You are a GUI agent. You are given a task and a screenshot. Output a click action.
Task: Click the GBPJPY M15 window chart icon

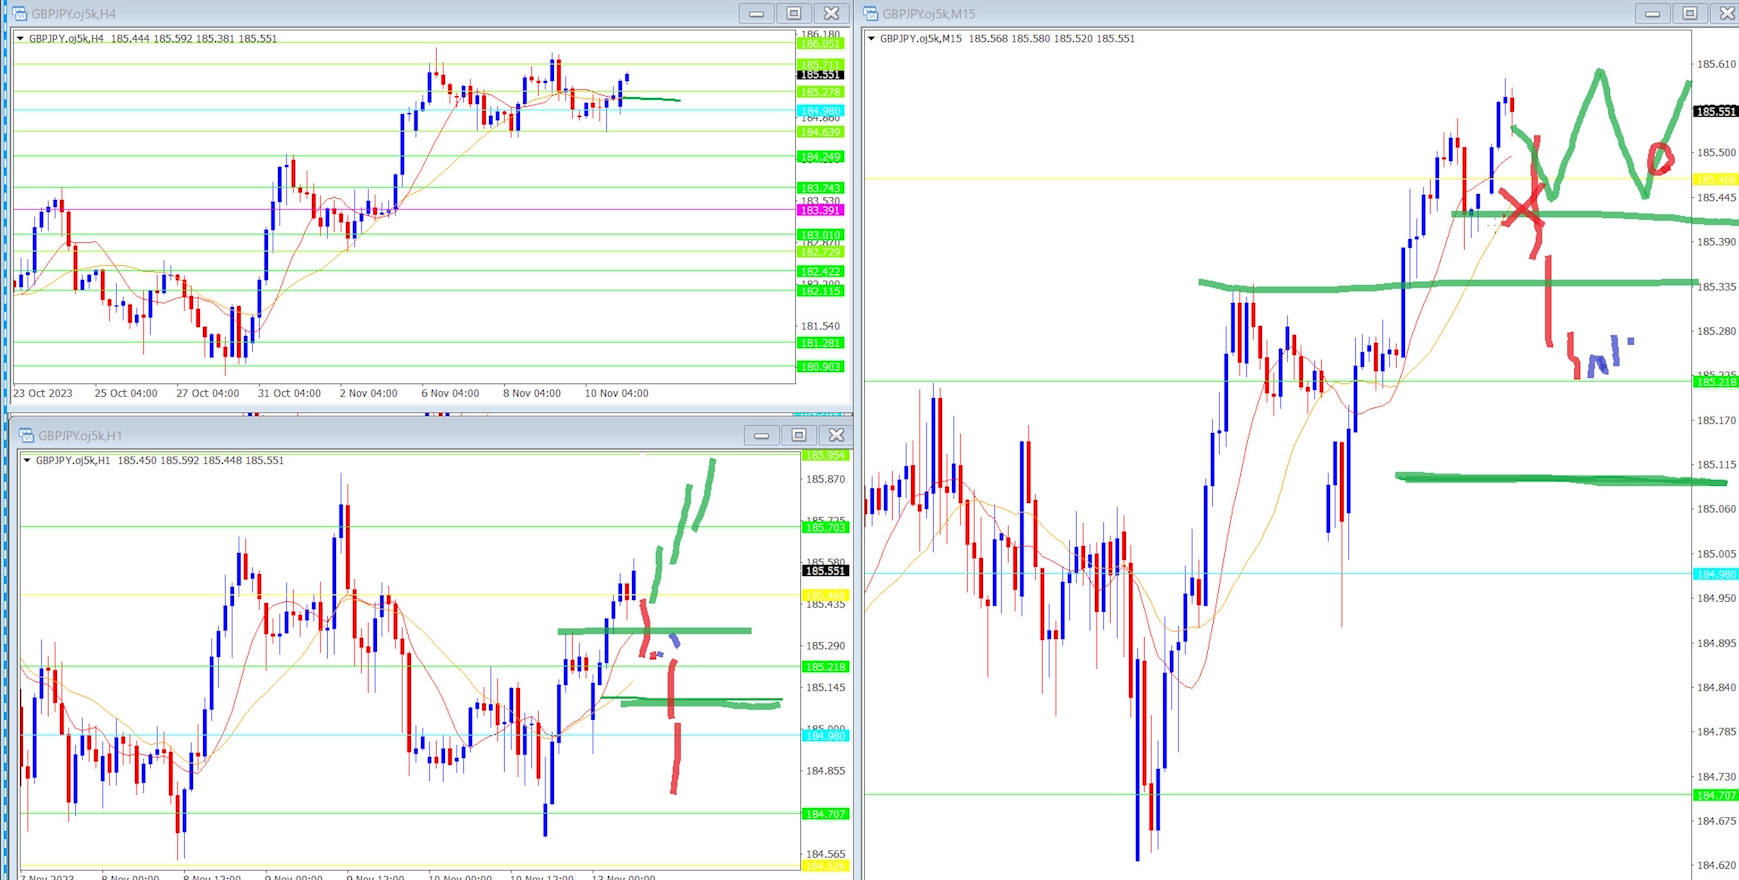870,14
